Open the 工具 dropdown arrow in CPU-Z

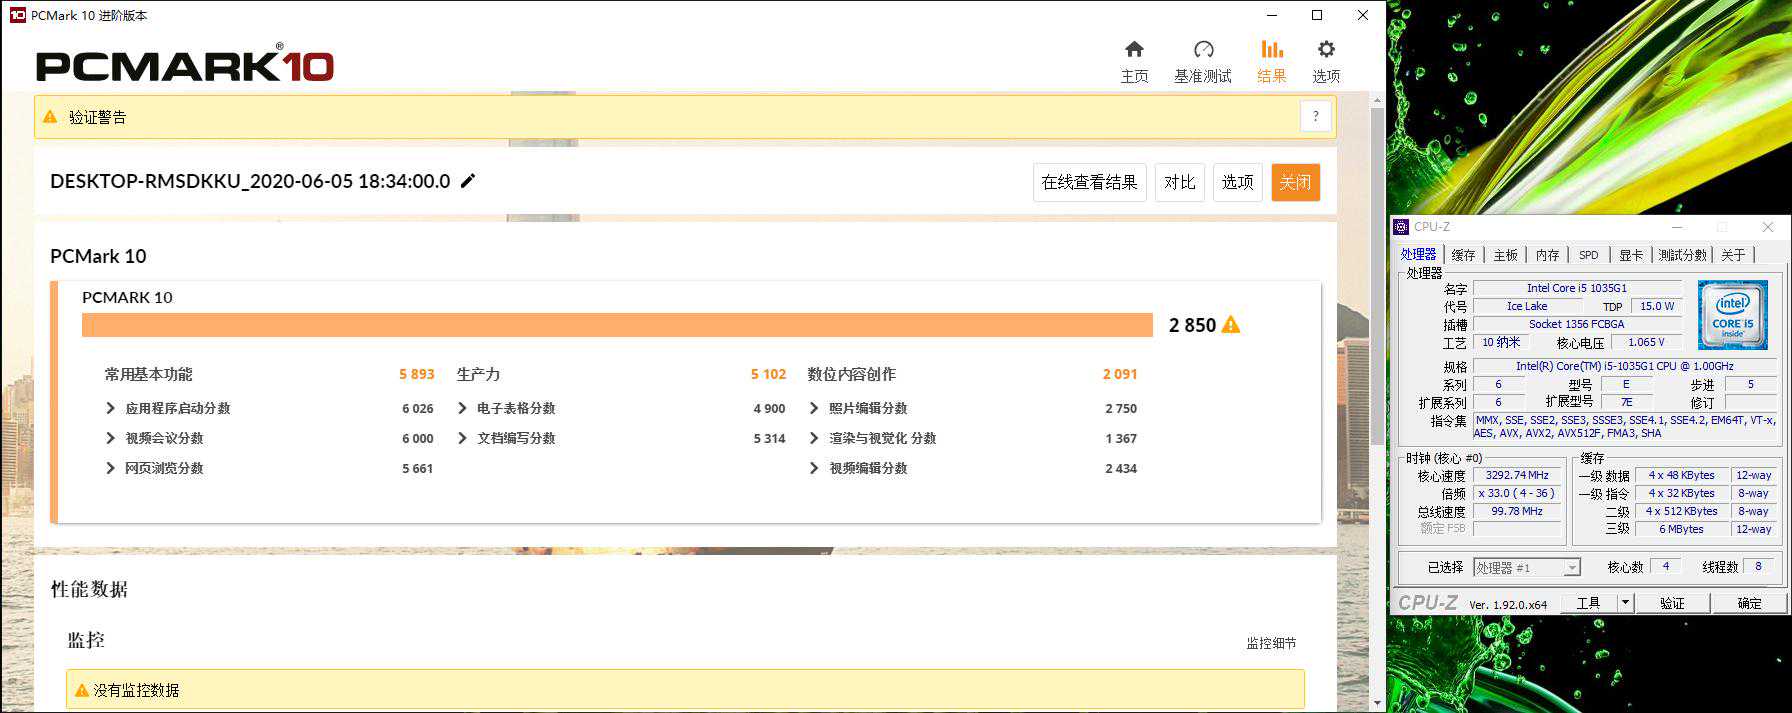pos(1625,603)
